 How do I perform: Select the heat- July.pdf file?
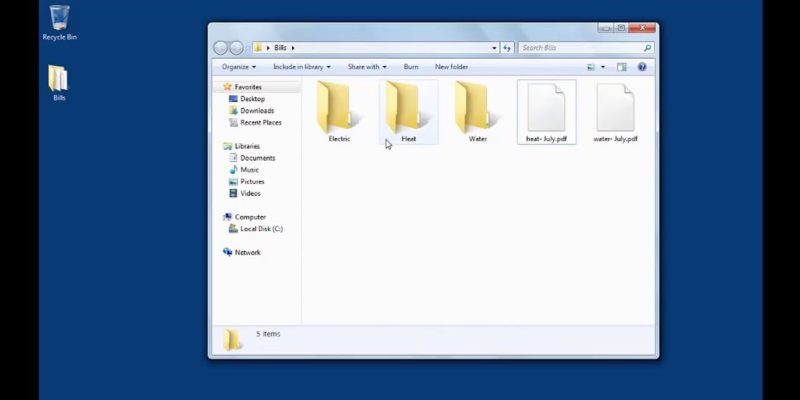point(546,109)
